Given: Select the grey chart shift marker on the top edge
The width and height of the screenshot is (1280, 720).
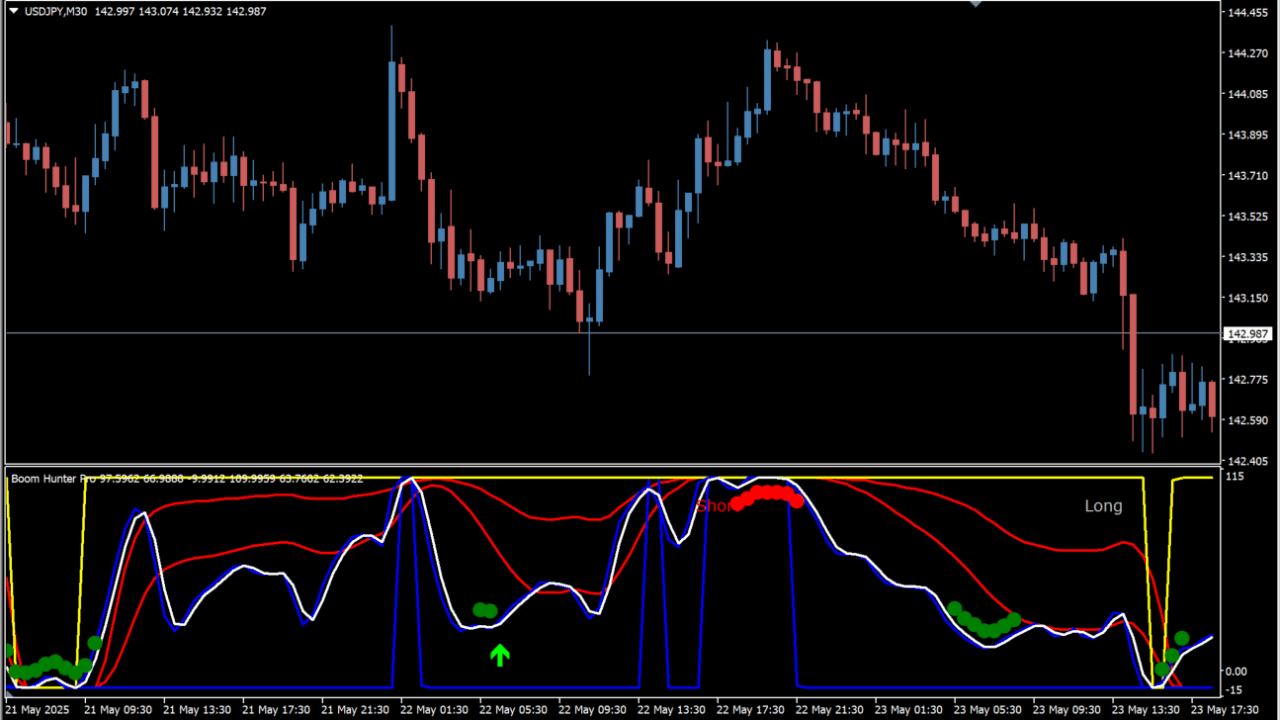Looking at the screenshot, I should pos(976,4).
